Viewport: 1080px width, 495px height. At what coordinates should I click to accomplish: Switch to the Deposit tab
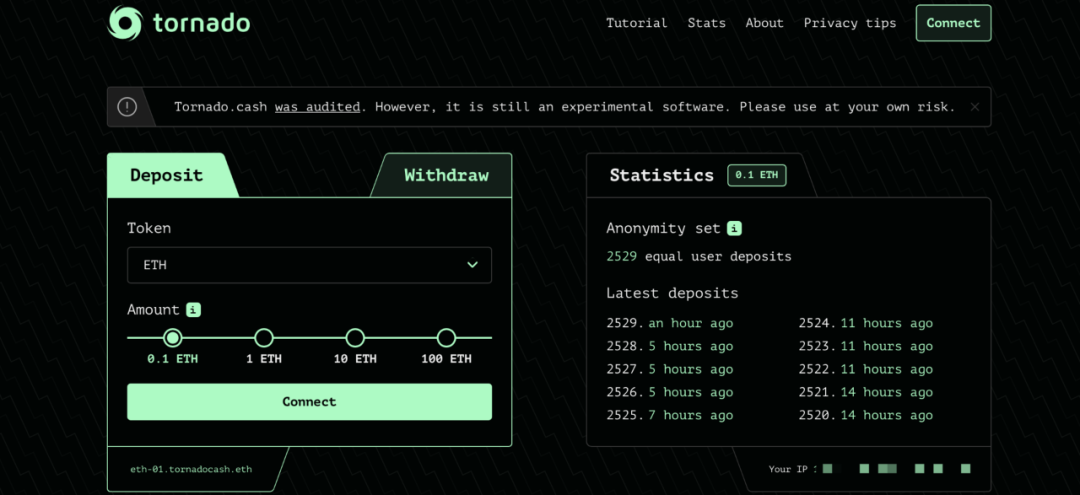point(166,176)
